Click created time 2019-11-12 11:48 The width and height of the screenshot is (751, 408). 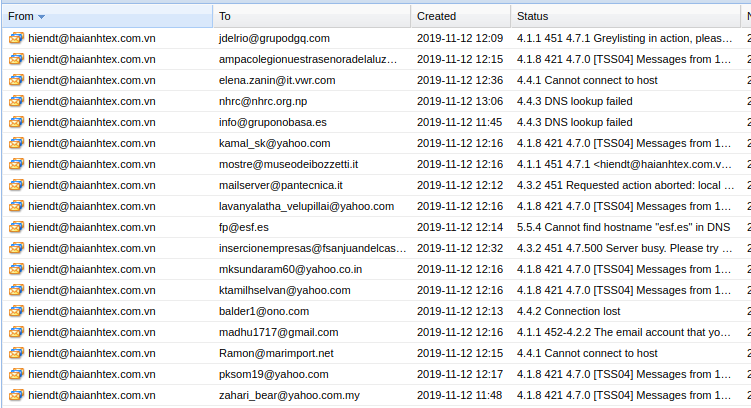click(x=460, y=395)
